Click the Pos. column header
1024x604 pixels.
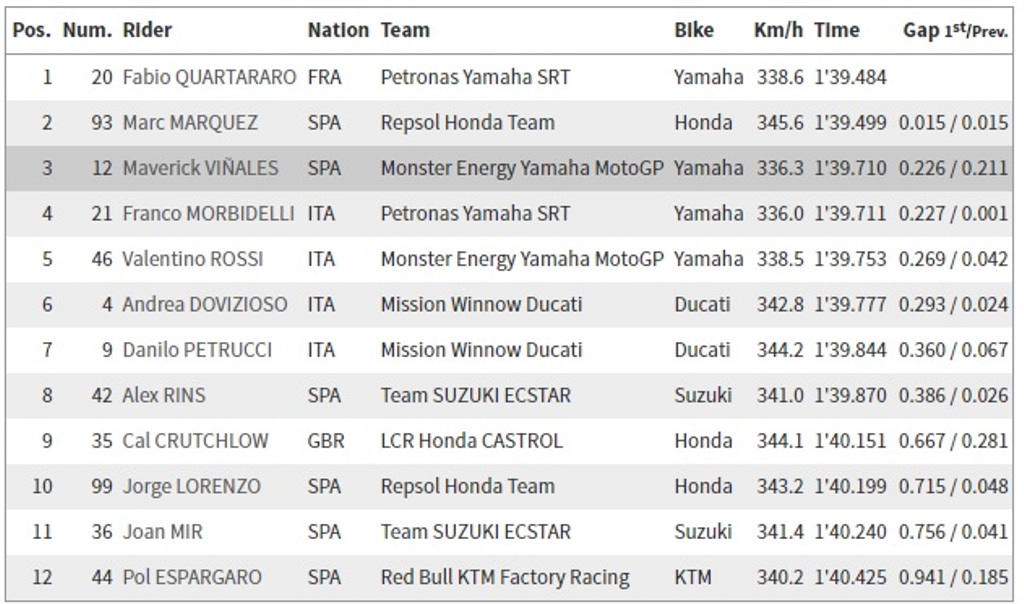pos(31,30)
